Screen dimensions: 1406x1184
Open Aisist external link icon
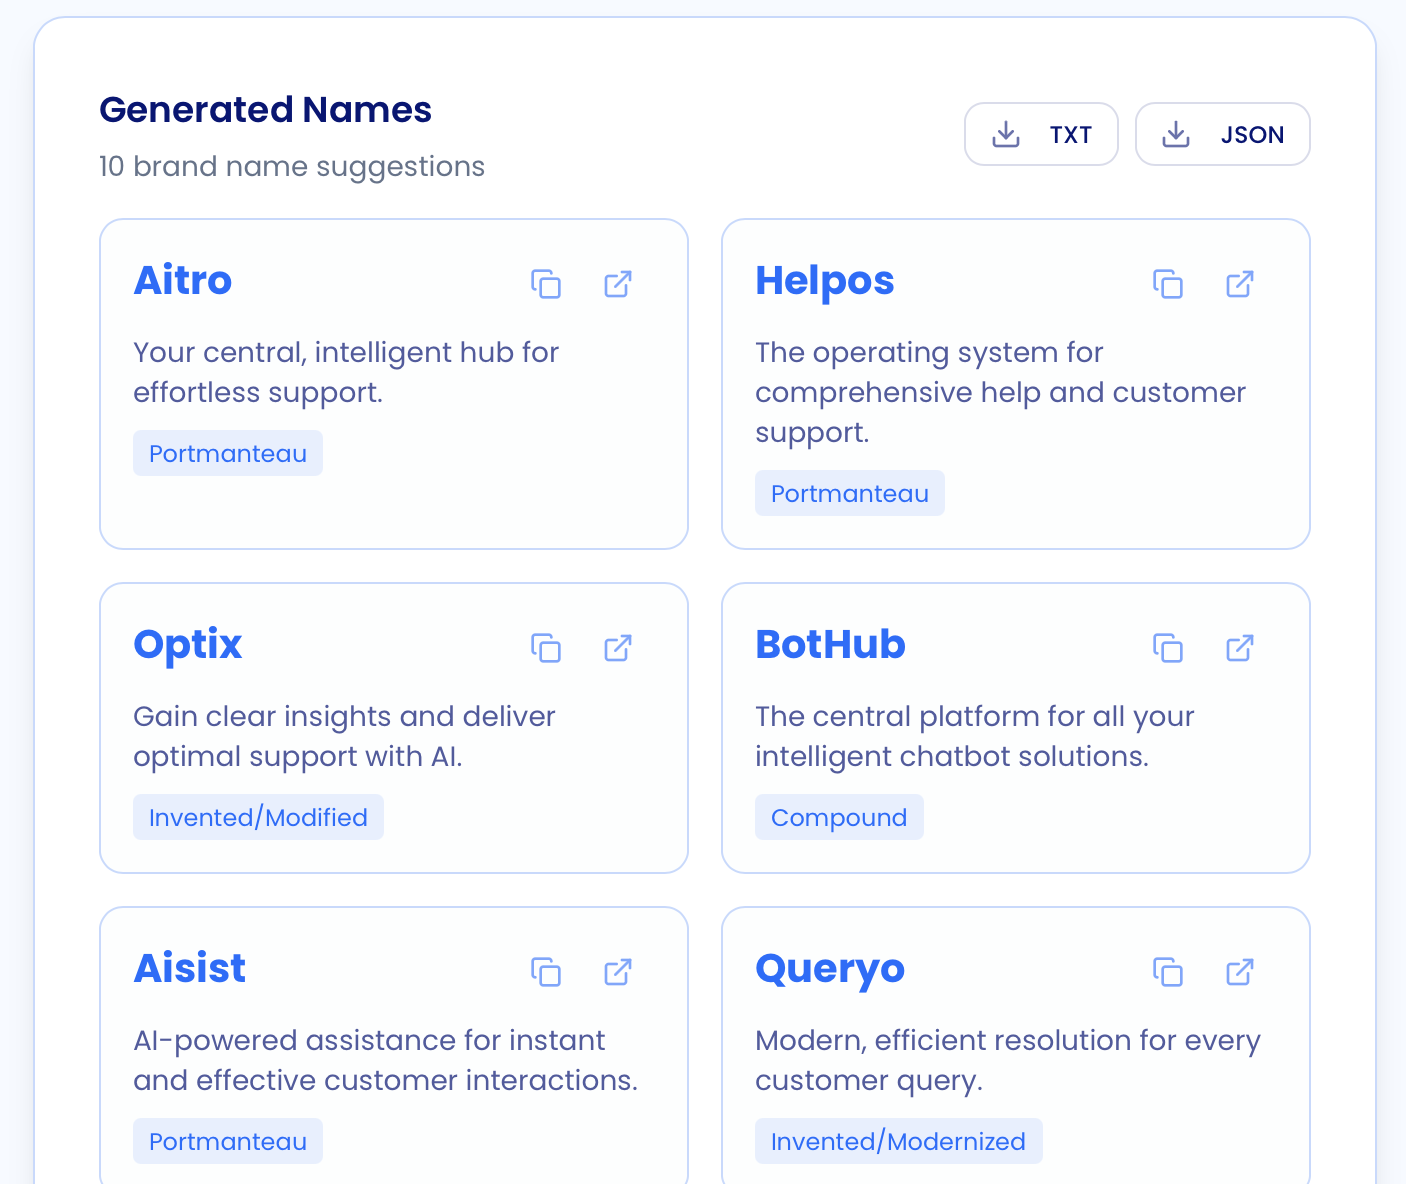click(x=618, y=972)
